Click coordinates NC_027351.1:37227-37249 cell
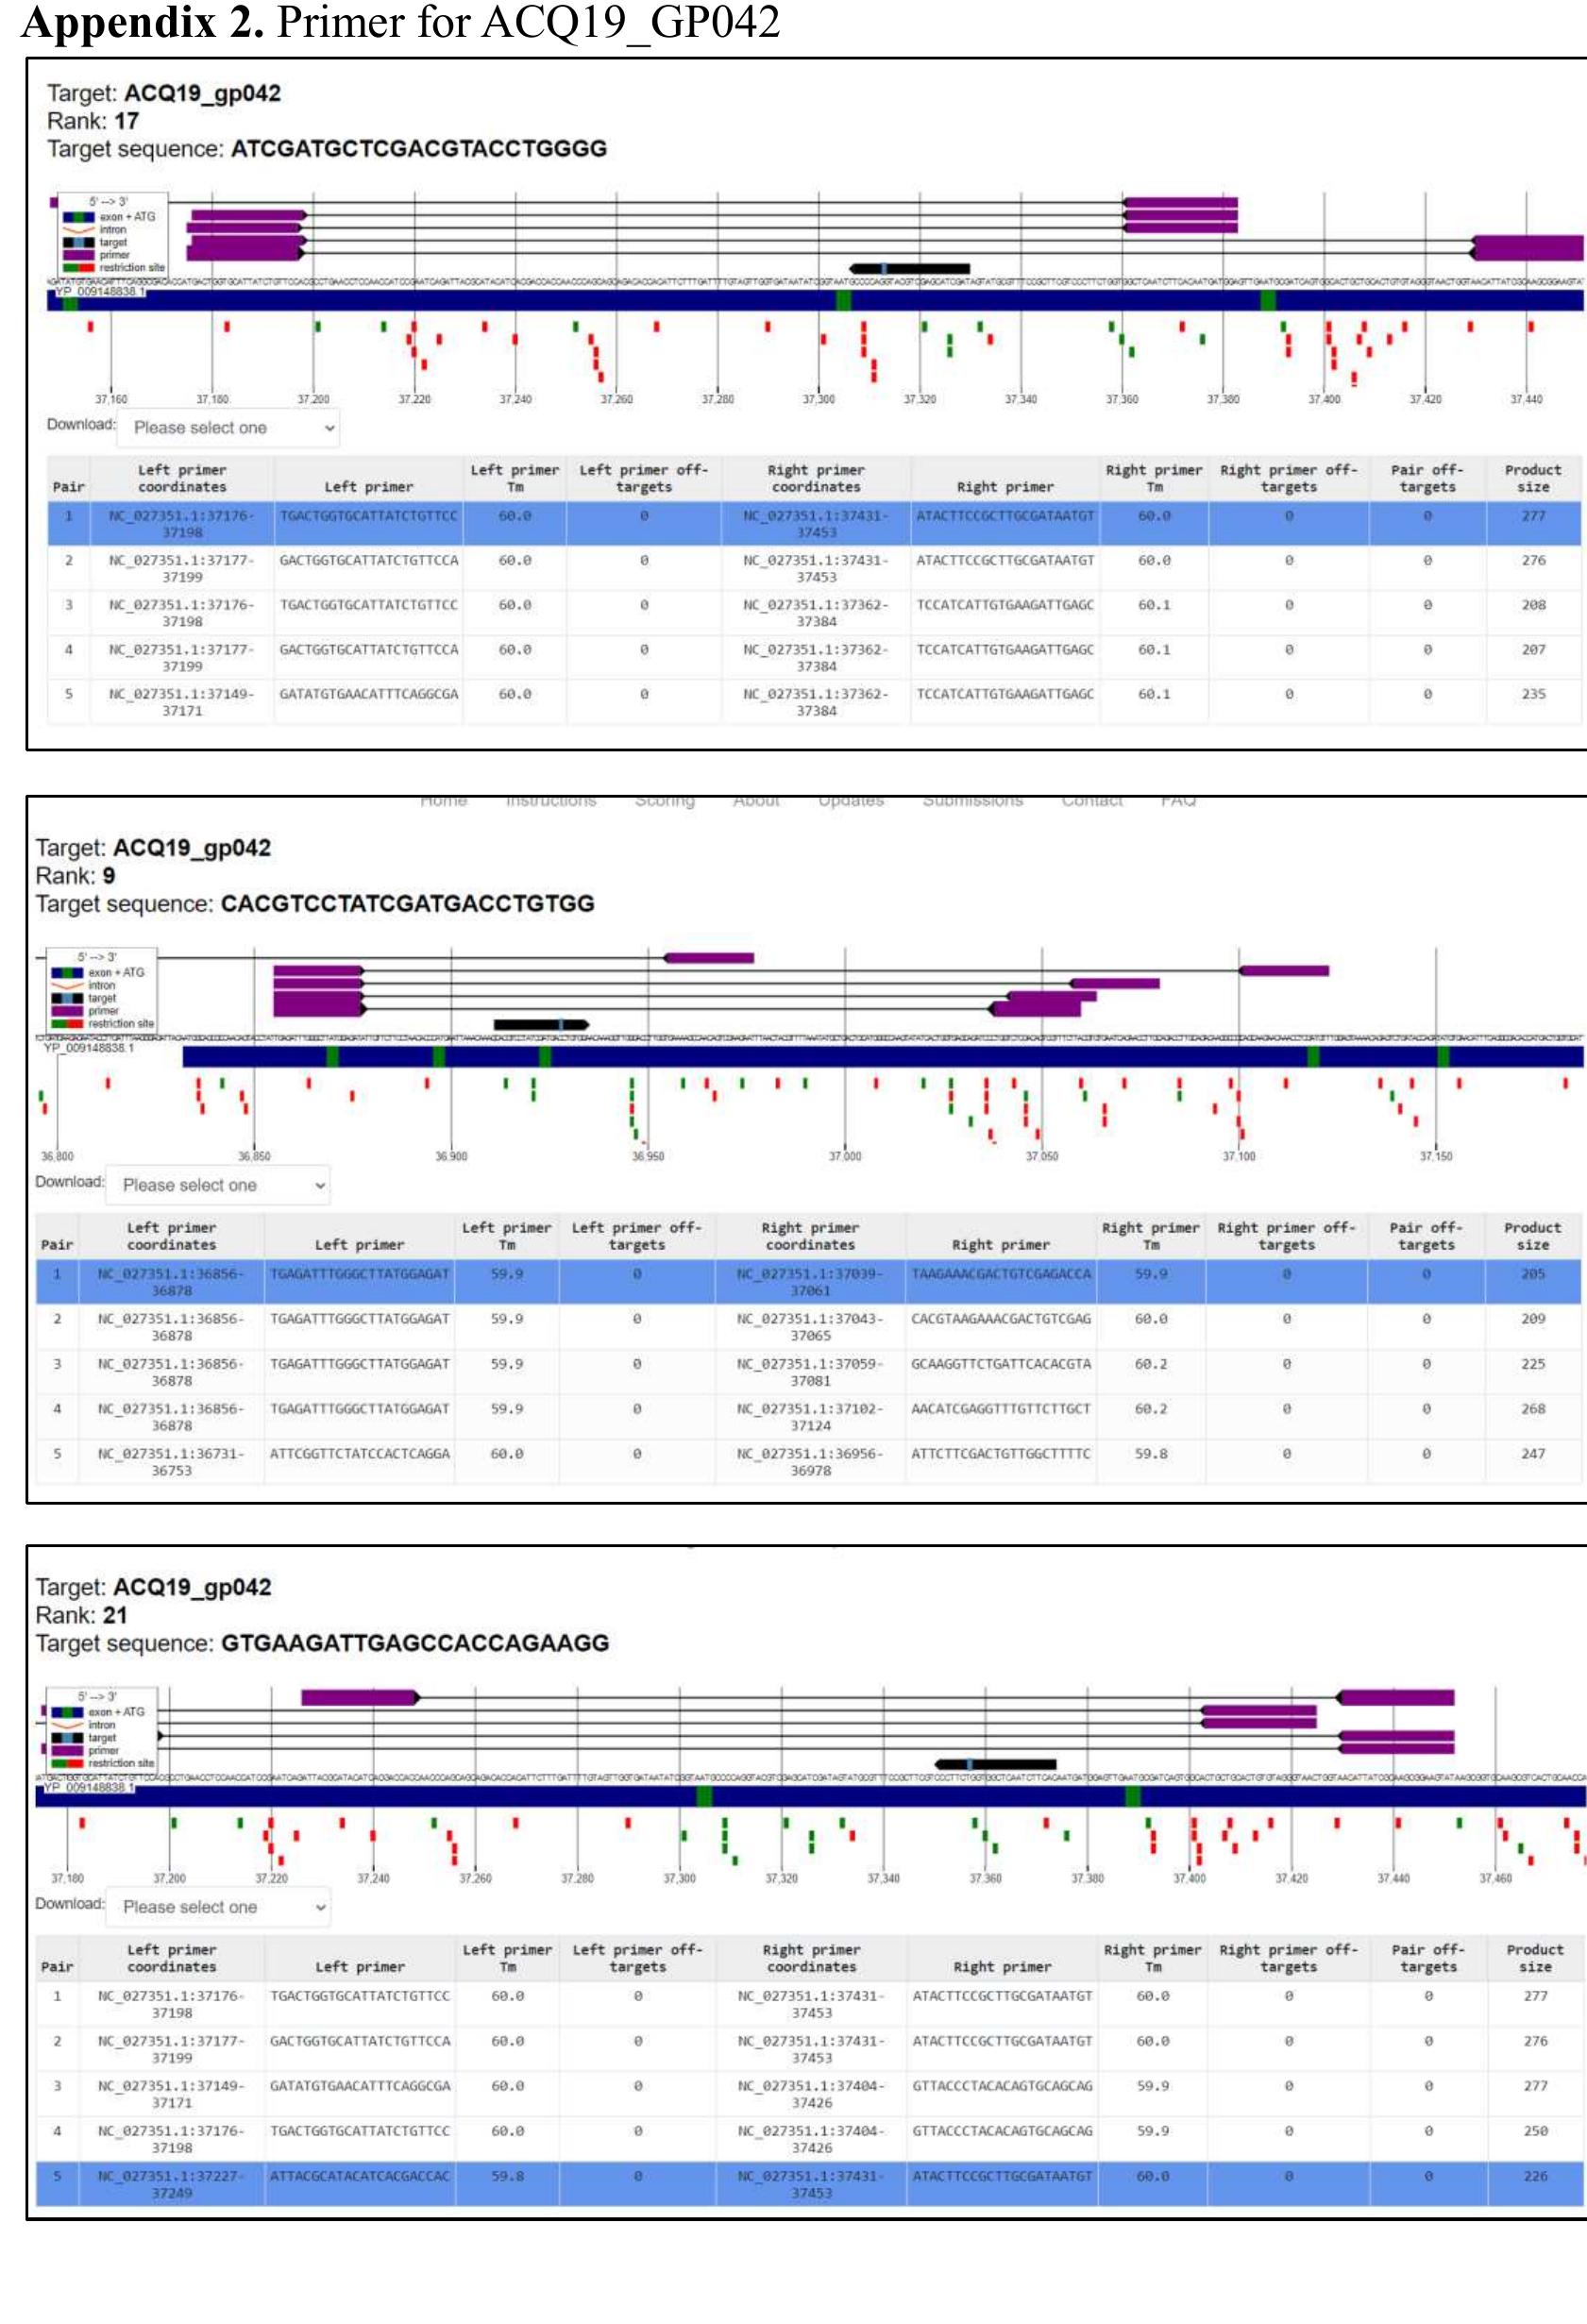Screen dimensions: 1587x2324 [x=171, y=2184]
